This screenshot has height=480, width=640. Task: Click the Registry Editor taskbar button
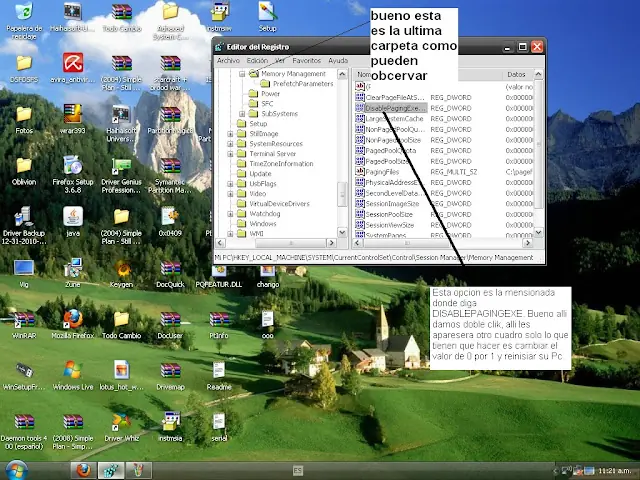(111, 471)
